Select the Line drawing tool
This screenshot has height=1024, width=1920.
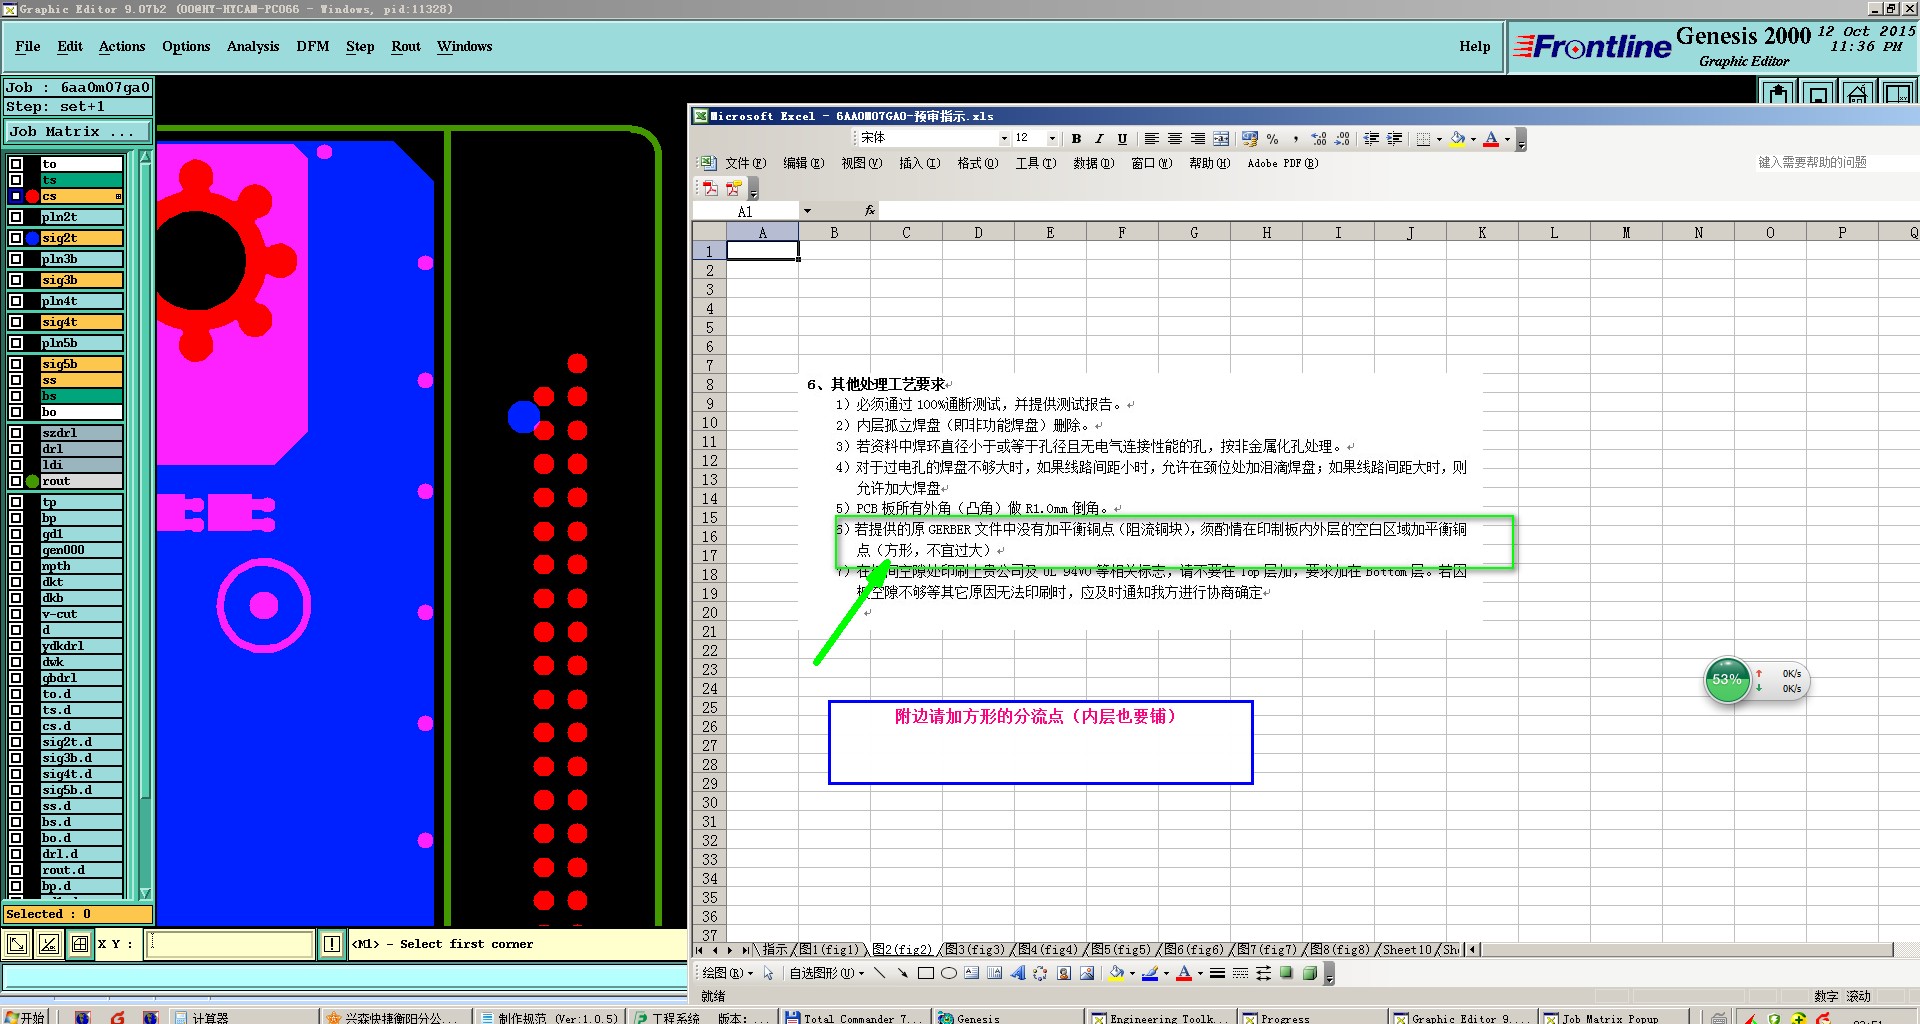879,973
